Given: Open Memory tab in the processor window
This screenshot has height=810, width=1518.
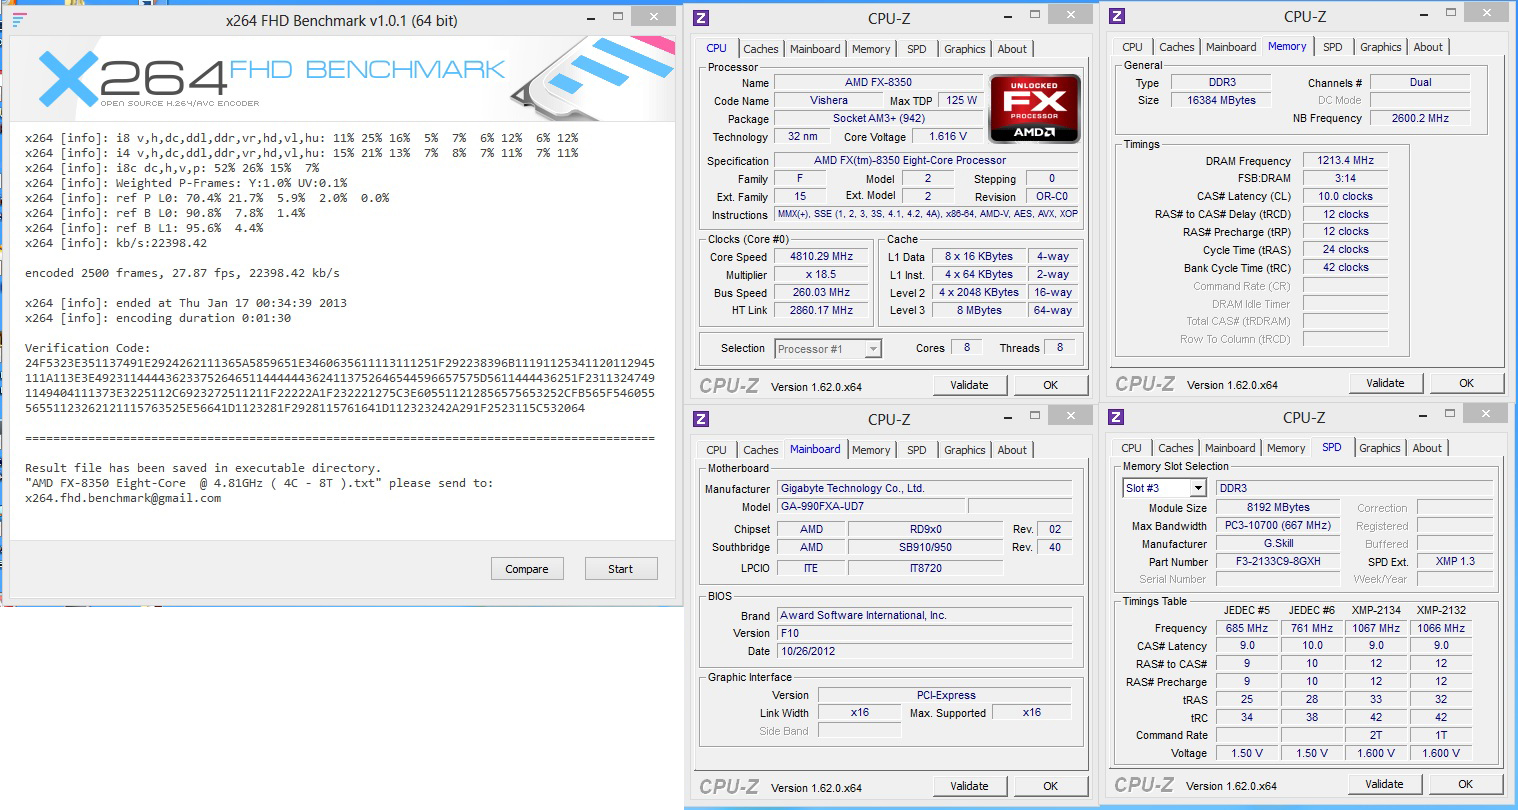Looking at the screenshot, I should click(x=871, y=49).
